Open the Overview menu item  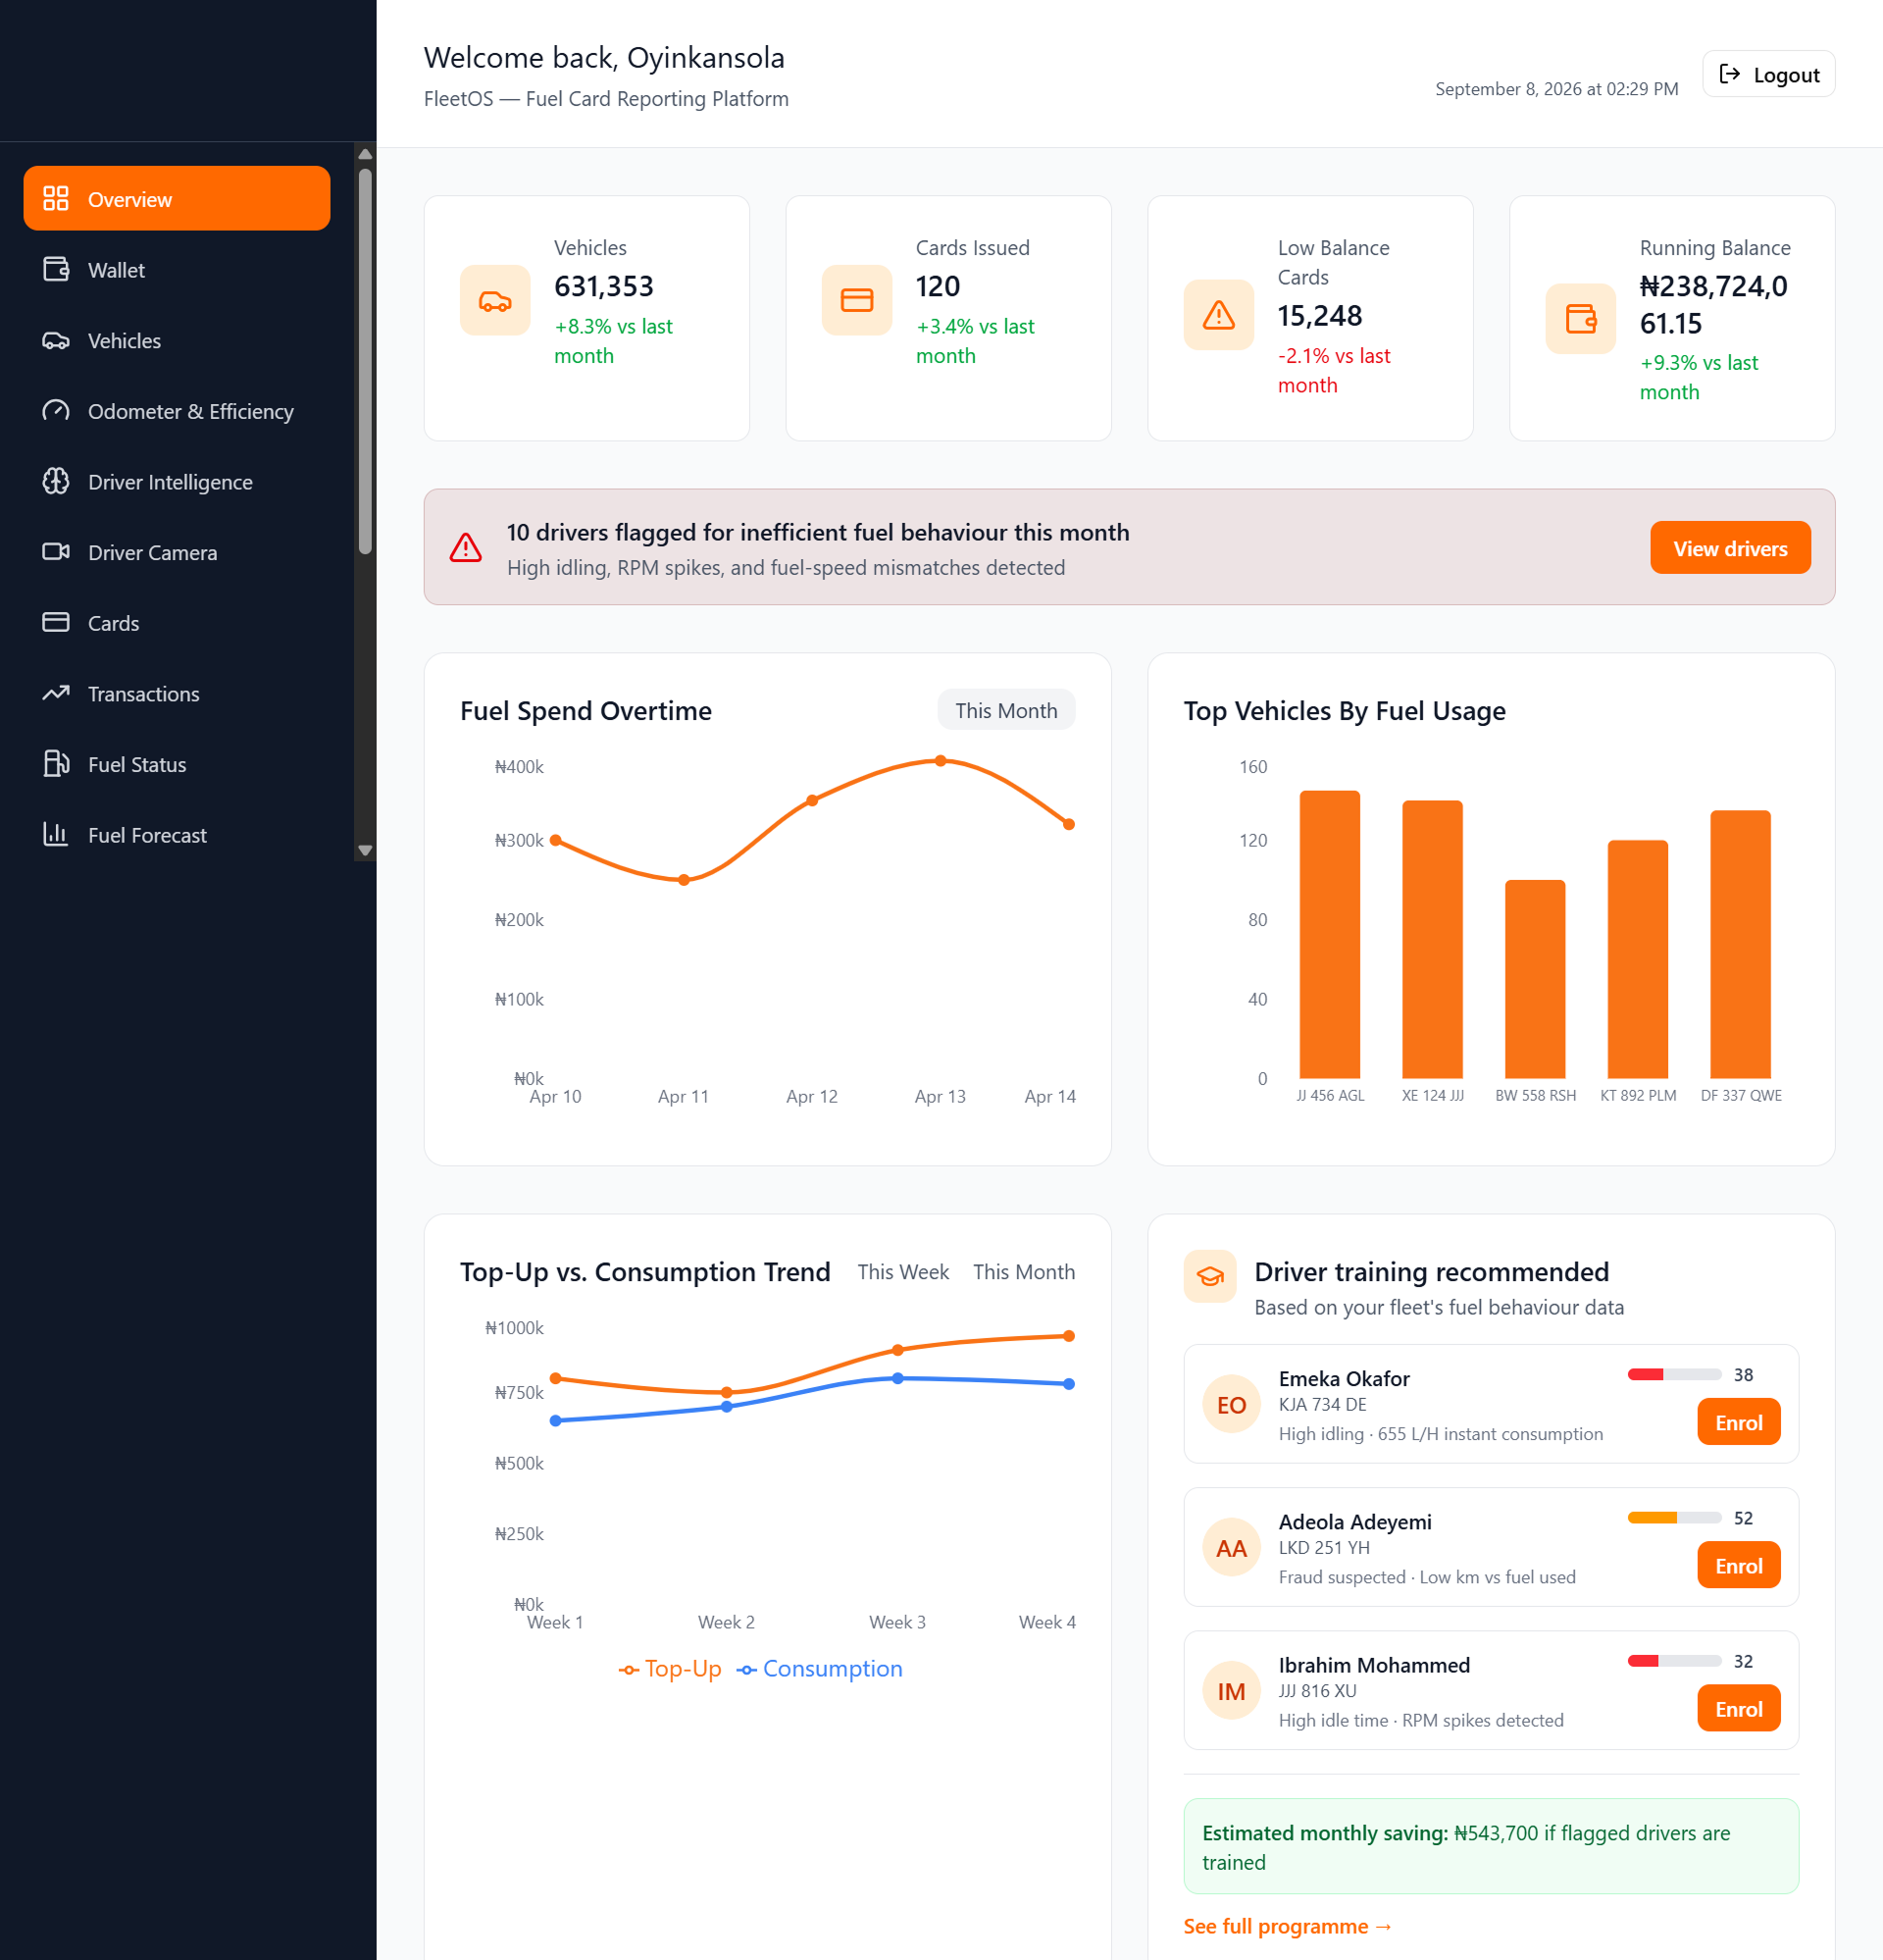pos(177,198)
